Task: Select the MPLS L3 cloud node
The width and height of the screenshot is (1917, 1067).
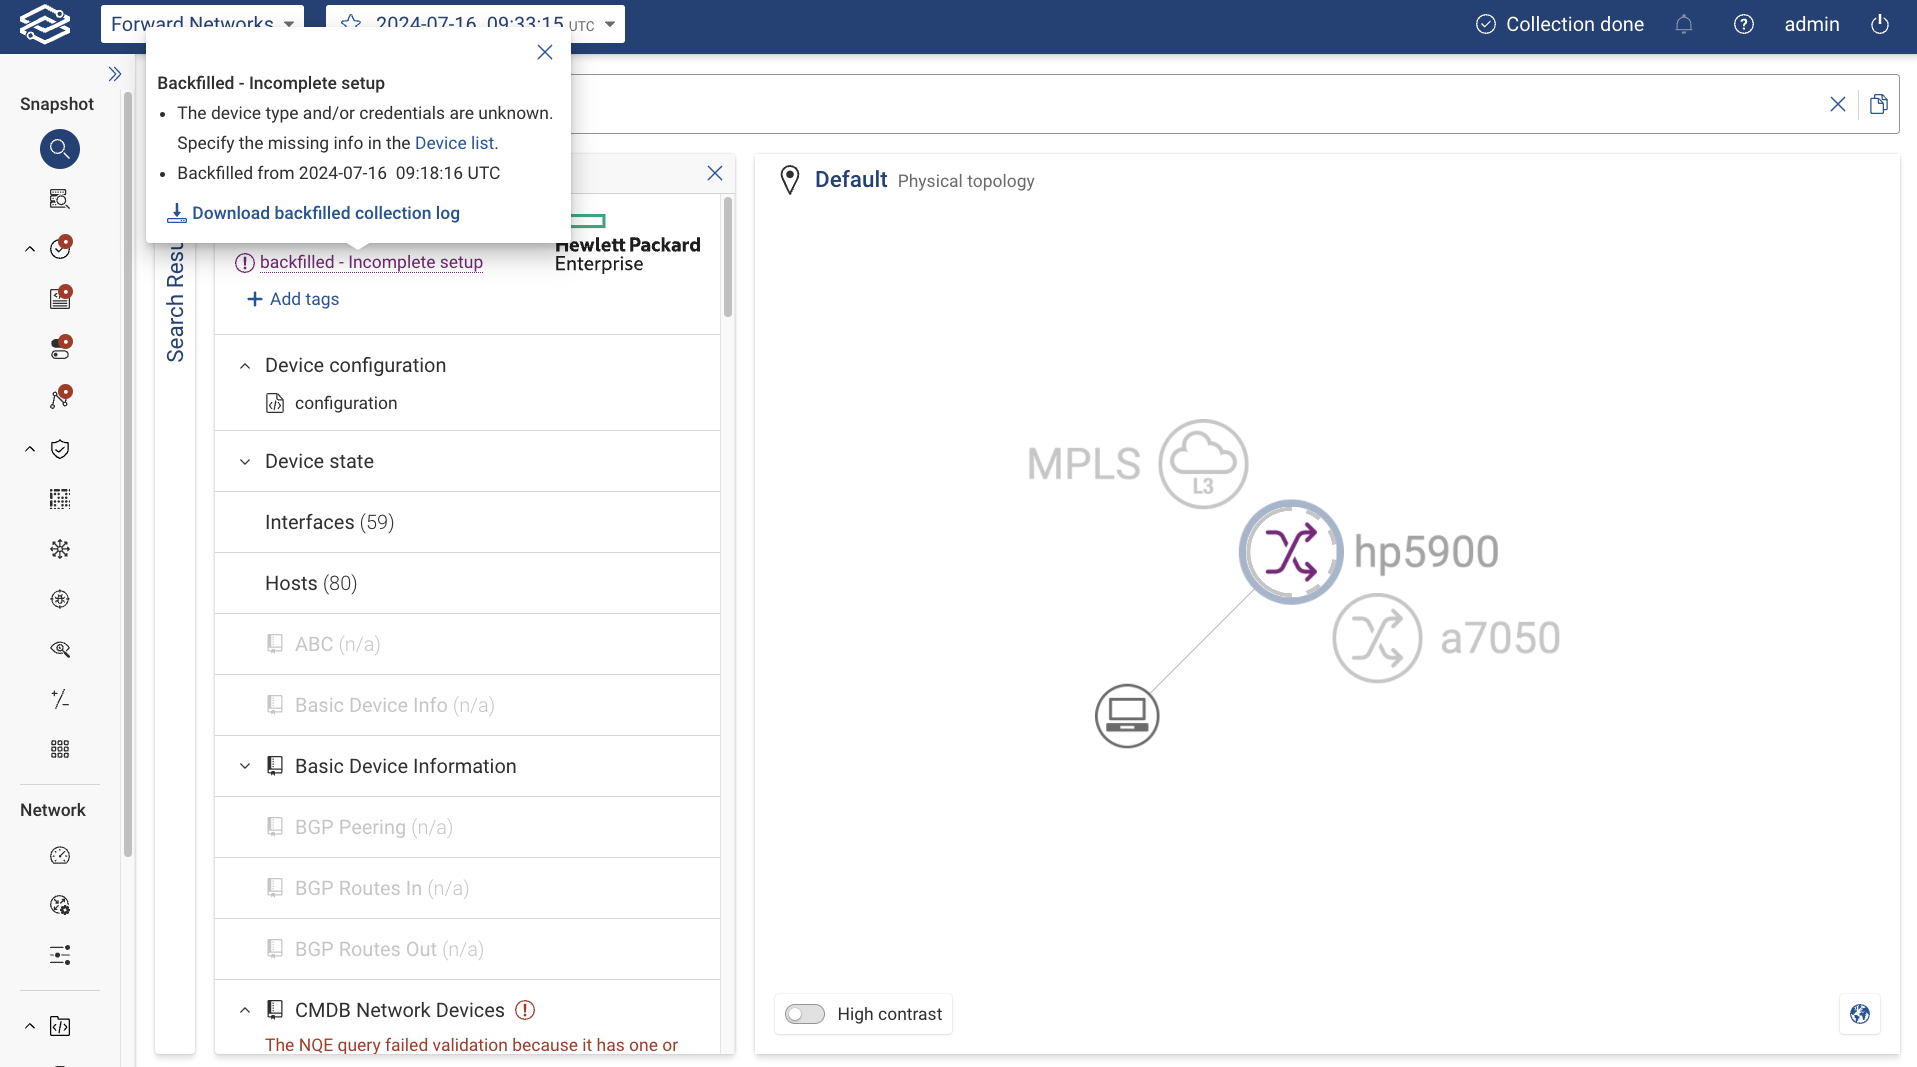Action: coord(1203,464)
